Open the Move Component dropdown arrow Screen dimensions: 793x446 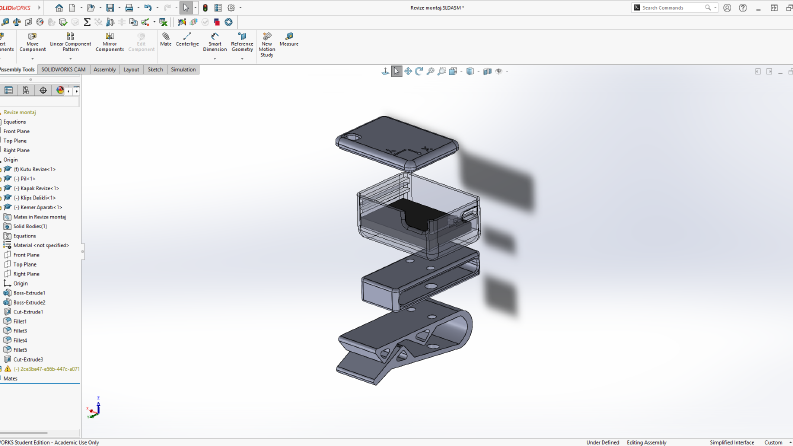(32, 59)
